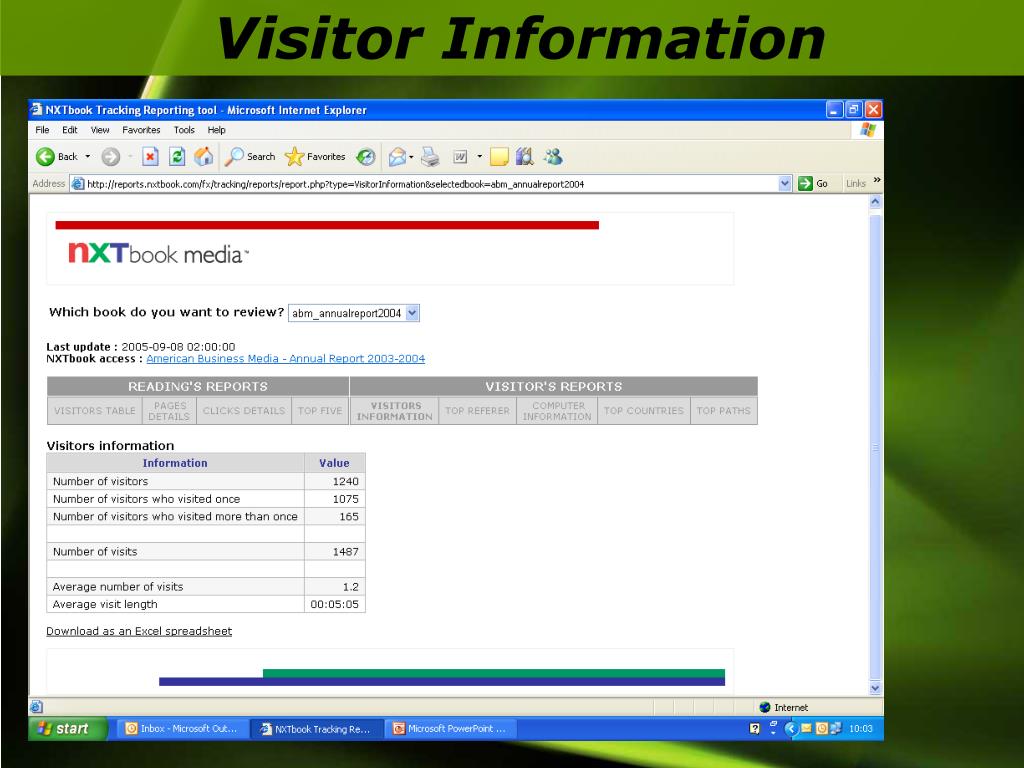1024x768 pixels.
Task: Select the Visitors Information report tab
Action: [x=394, y=411]
